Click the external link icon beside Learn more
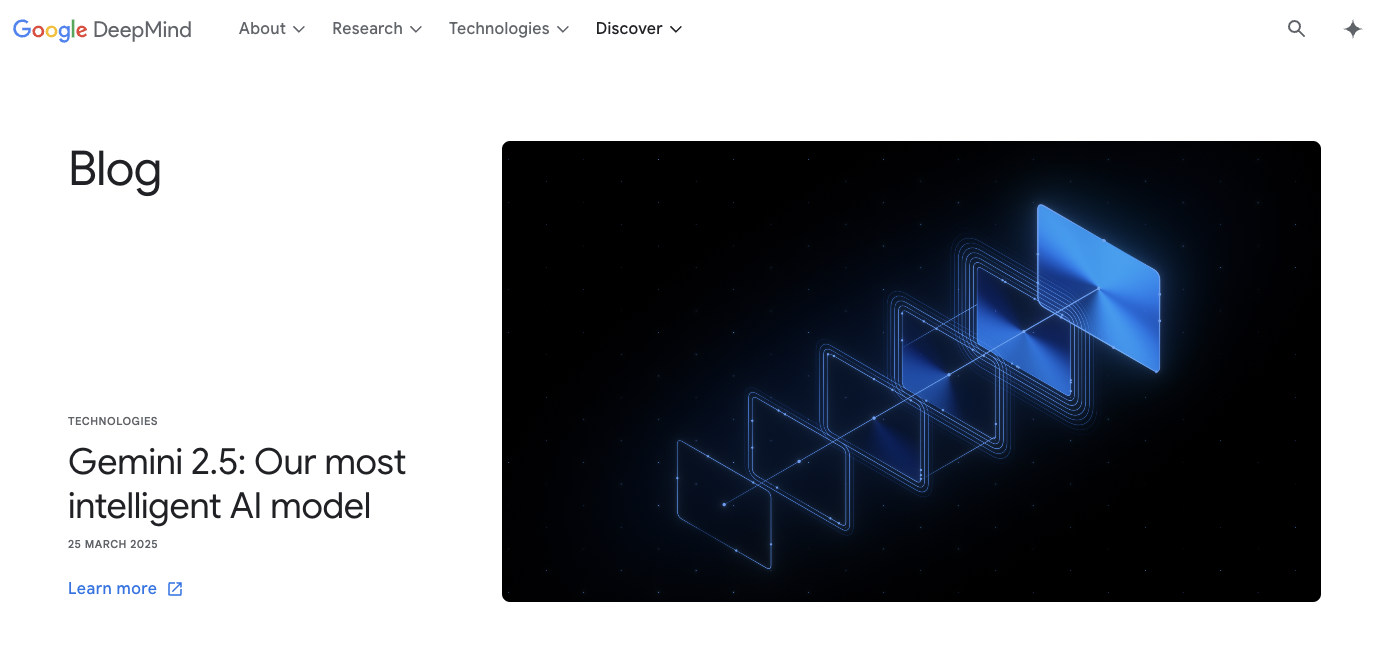 [x=175, y=588]
